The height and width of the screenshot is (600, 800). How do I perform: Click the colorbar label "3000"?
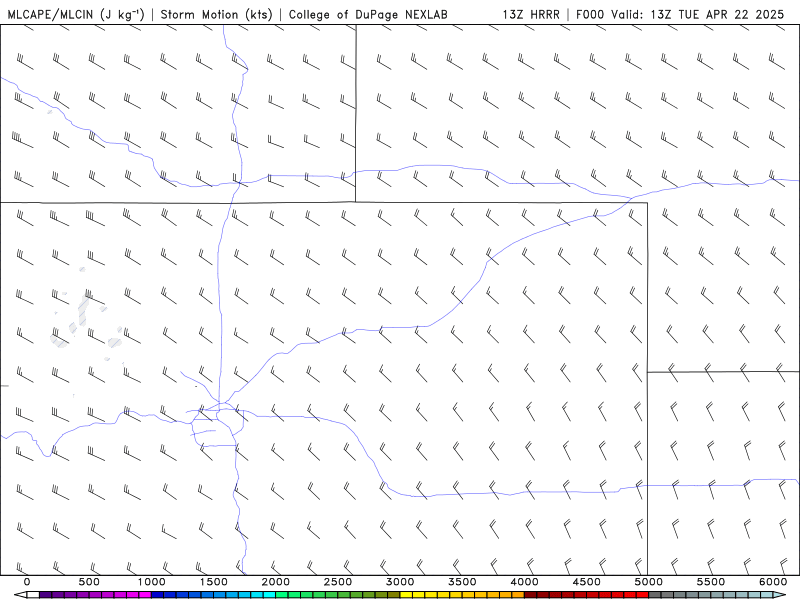click(401, 582)
